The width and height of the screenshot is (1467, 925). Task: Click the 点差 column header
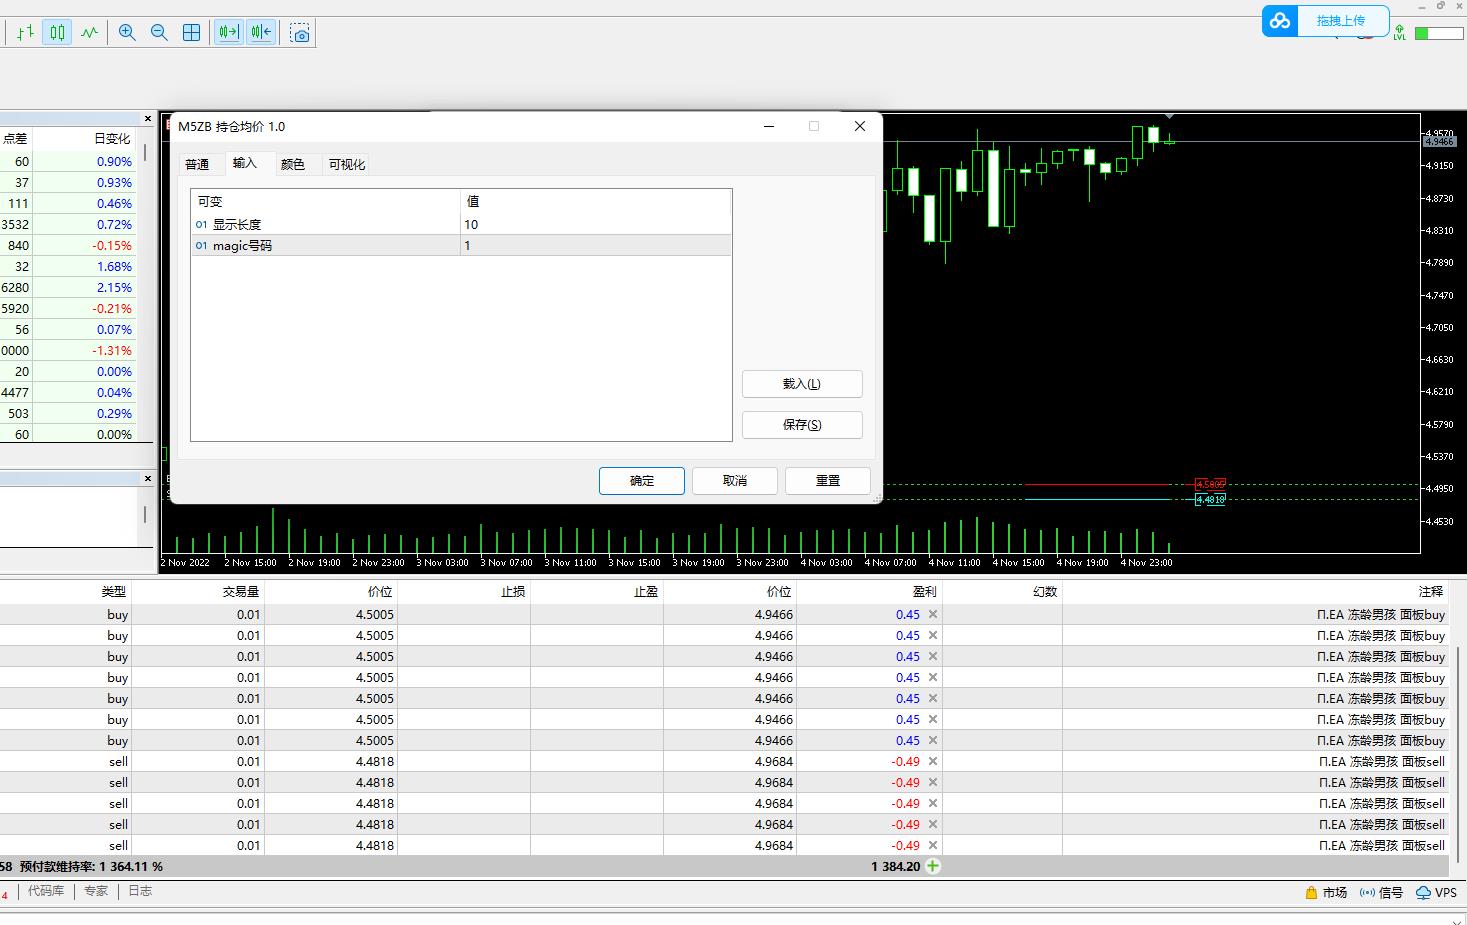pos(15,139)
